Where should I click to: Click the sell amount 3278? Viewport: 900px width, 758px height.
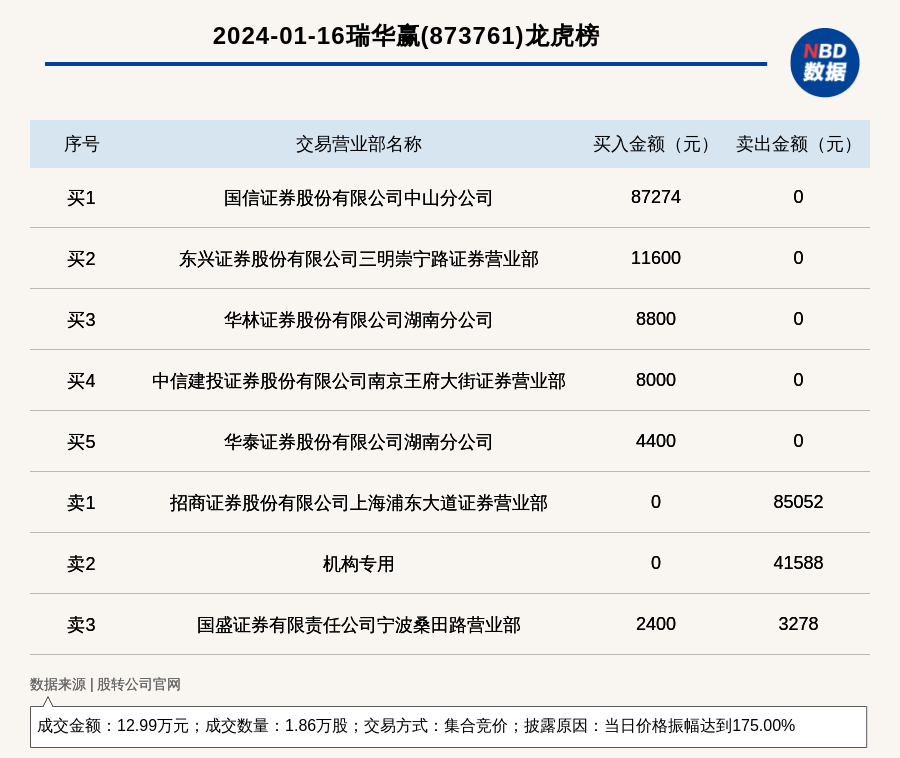tap(798, 624)
